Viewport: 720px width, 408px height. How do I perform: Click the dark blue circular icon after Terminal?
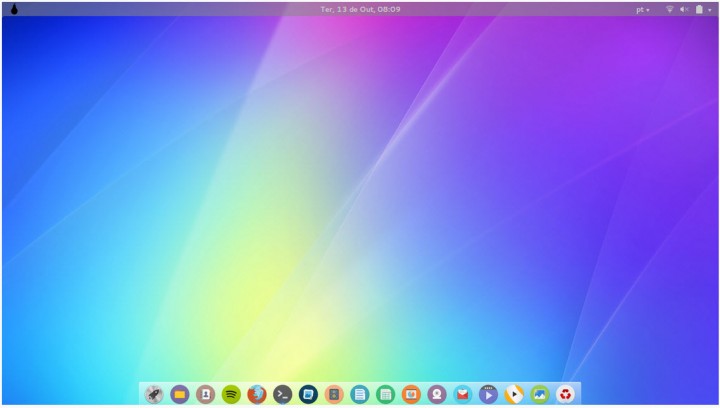coord(309,394)
